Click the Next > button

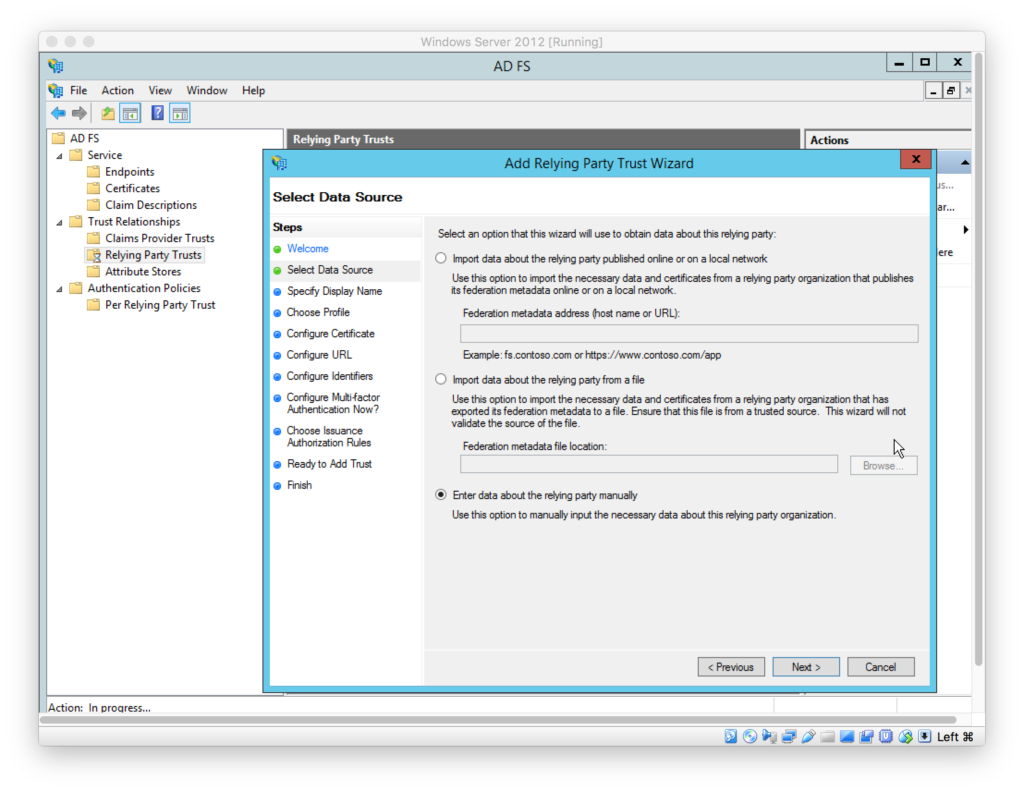806,667
